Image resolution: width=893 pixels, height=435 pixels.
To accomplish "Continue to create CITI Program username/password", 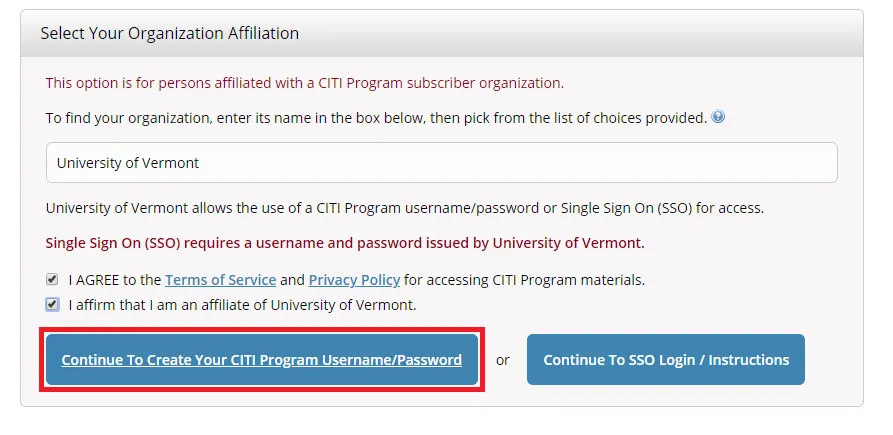I will coord(261,360).
